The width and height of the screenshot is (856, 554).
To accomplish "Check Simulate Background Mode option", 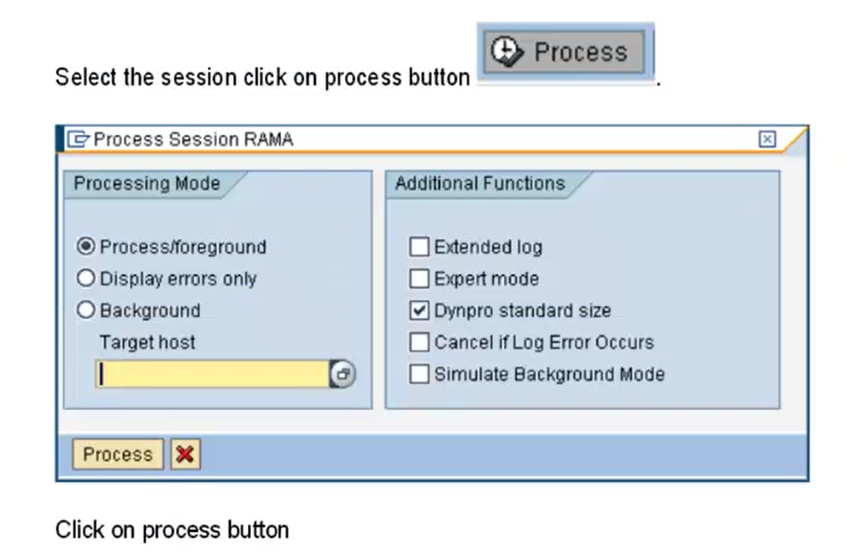I will coord(419,374).
